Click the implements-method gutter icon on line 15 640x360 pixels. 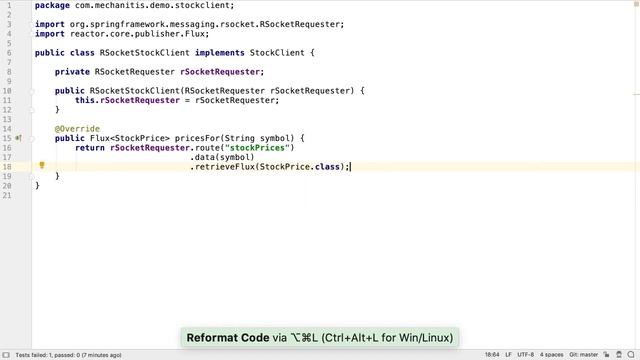[18, 138]
